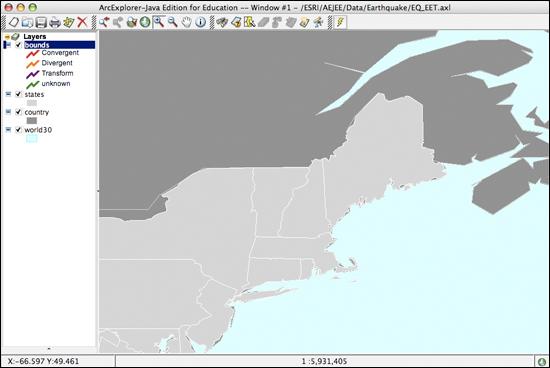Click the Open project folder icon
The height and width of the screenshot is (368, 550).
click(27, 22)
